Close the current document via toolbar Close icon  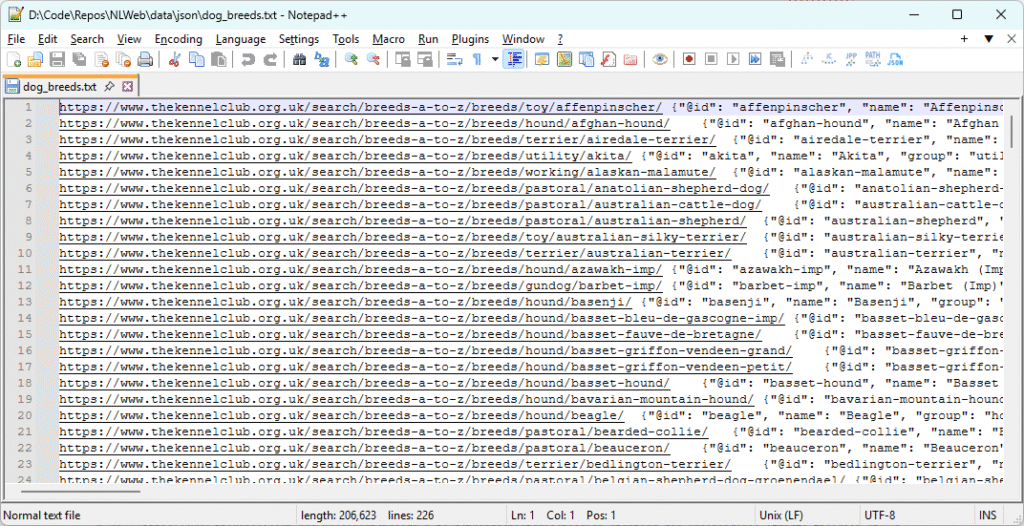[101, 60]
